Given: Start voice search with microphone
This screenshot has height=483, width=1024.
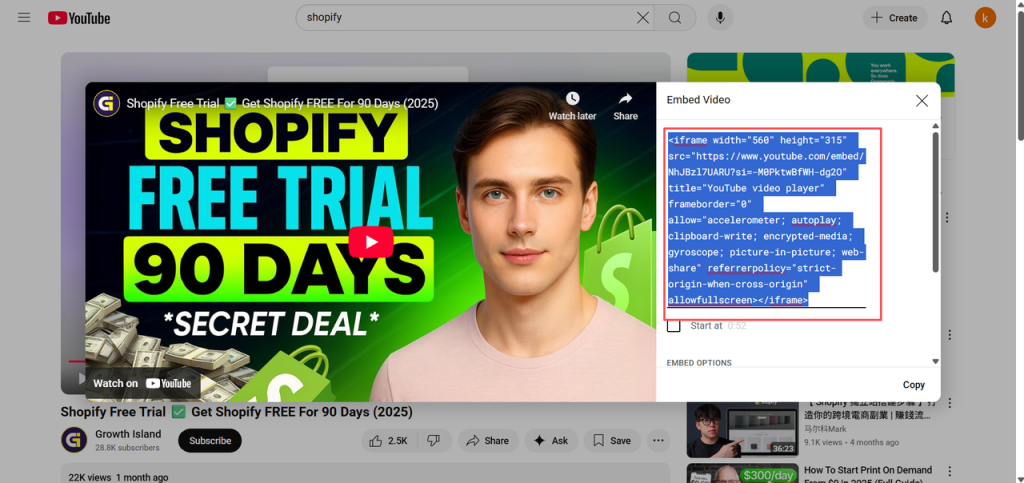Looking at the screenshot, I should tap(719, 18).
